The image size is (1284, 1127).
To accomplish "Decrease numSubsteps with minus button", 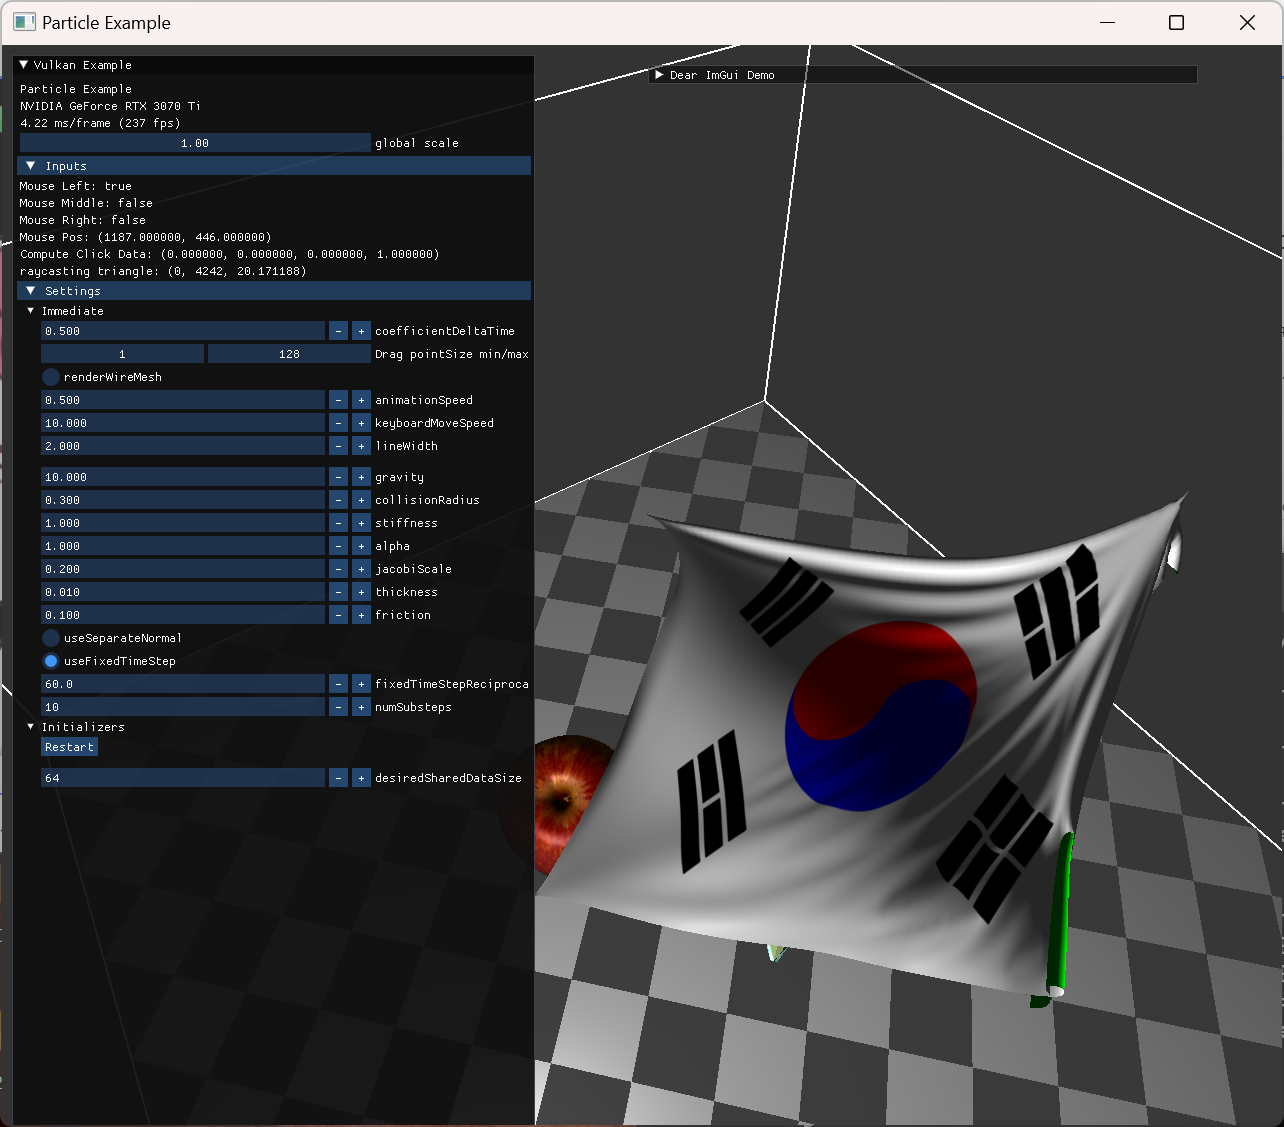I will tap(338, 707).
